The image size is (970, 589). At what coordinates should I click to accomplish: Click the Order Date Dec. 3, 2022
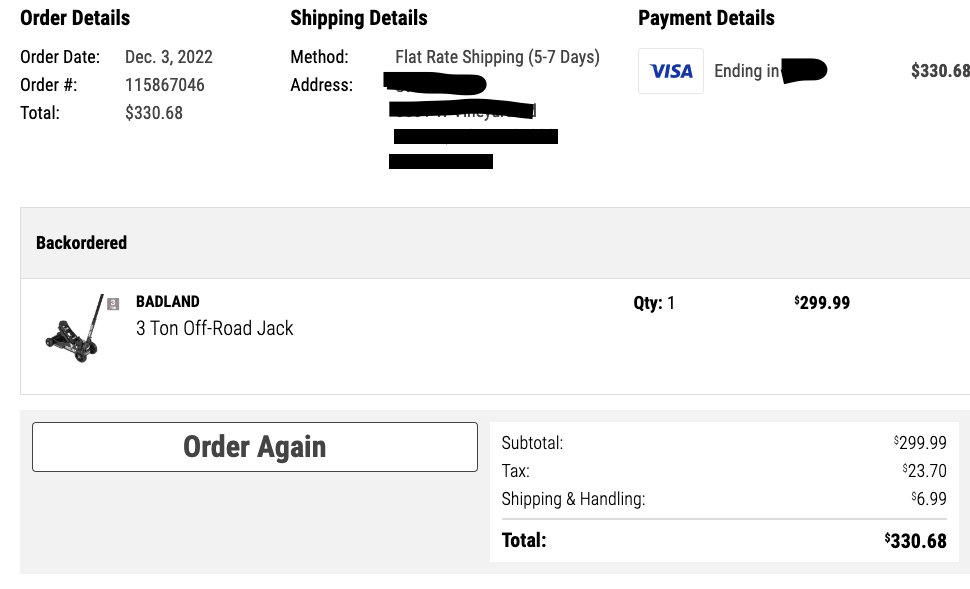(x=169, y=57)
